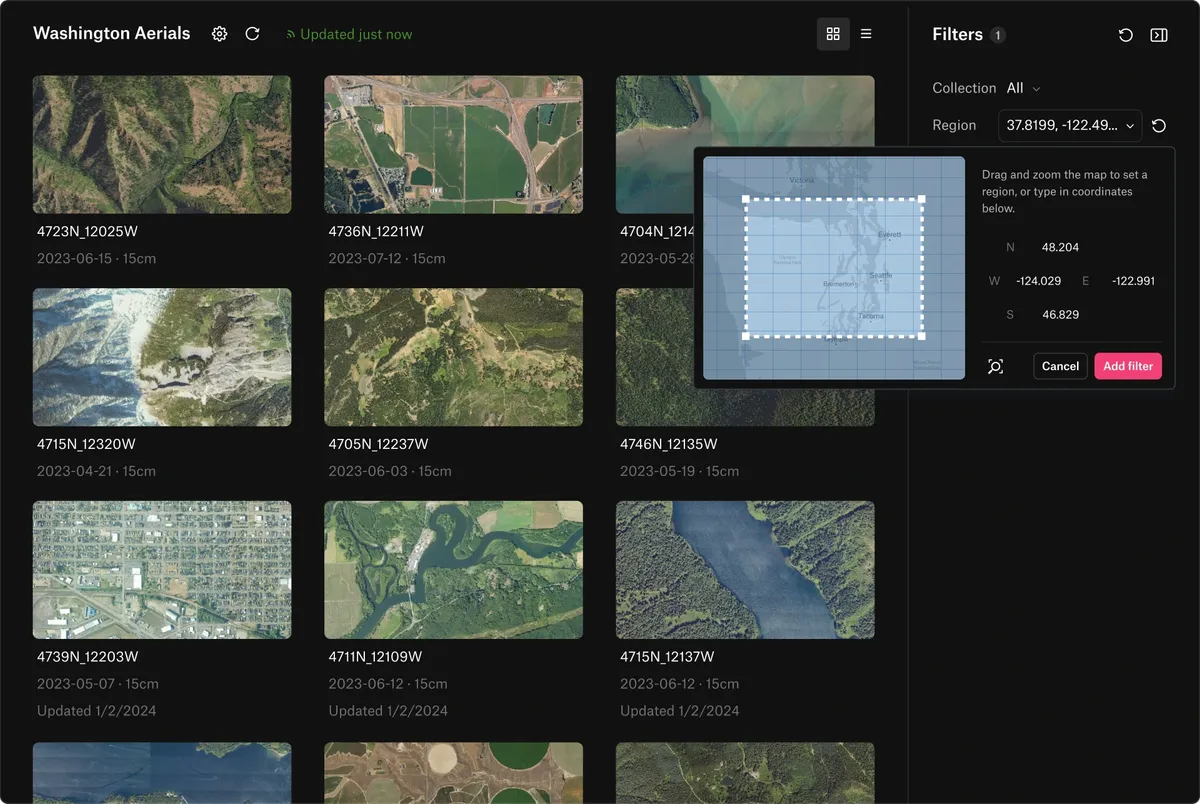Viewport: 1200px width, 804px height.
Task: Open thumbnail for 4739N_12203W
Action: coord(162,570)
